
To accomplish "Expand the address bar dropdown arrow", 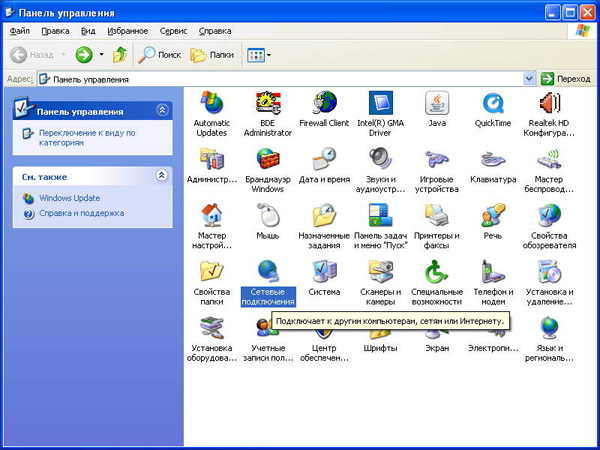I will pos(528,79).
